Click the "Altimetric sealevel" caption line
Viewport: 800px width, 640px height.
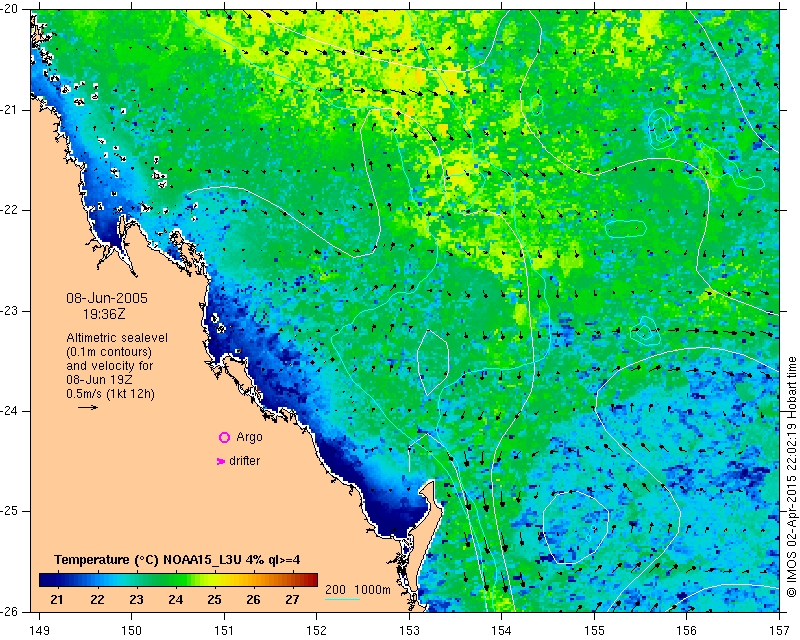[117, 338]
